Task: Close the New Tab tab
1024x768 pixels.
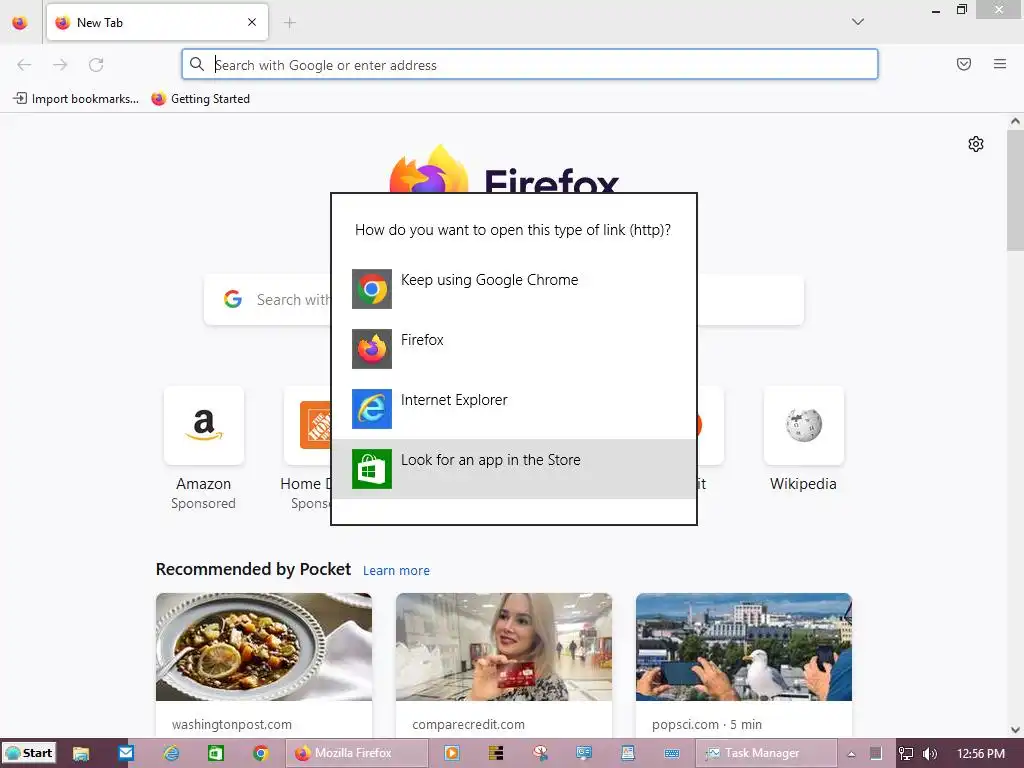Action: pos(252,22)
